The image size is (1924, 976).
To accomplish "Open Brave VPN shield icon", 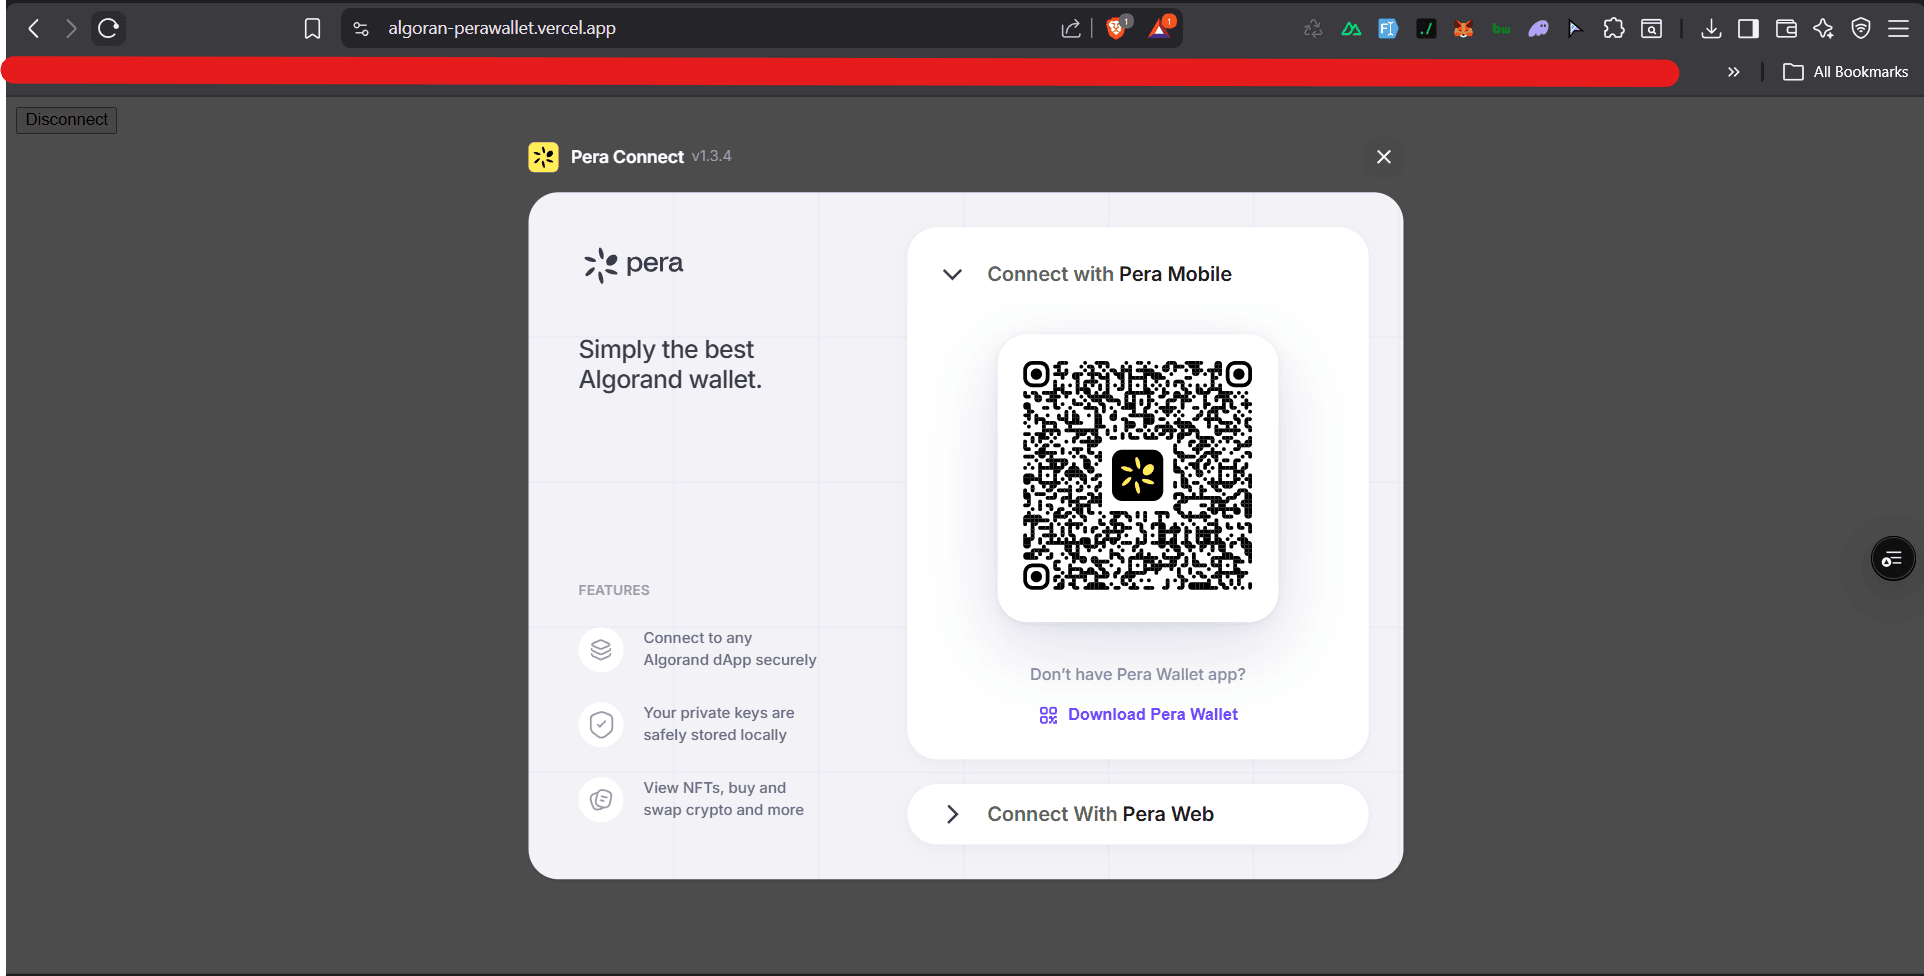I will click(x=1861, y=29).
